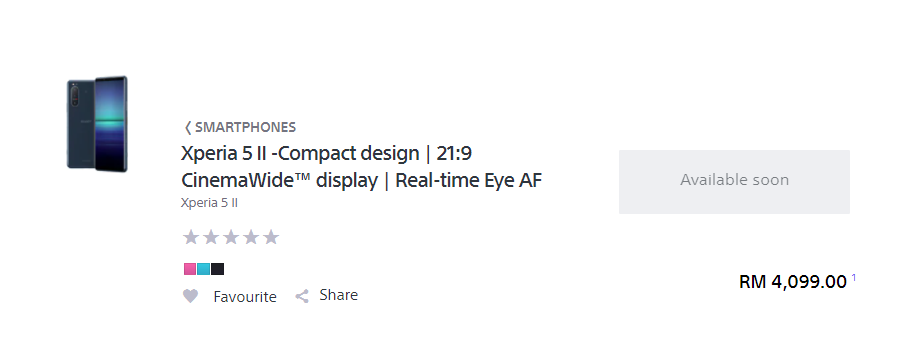This screenshot has width=912, height=364.
Task: Go back to the SMARTPHONES category
Action: point(245,127)
